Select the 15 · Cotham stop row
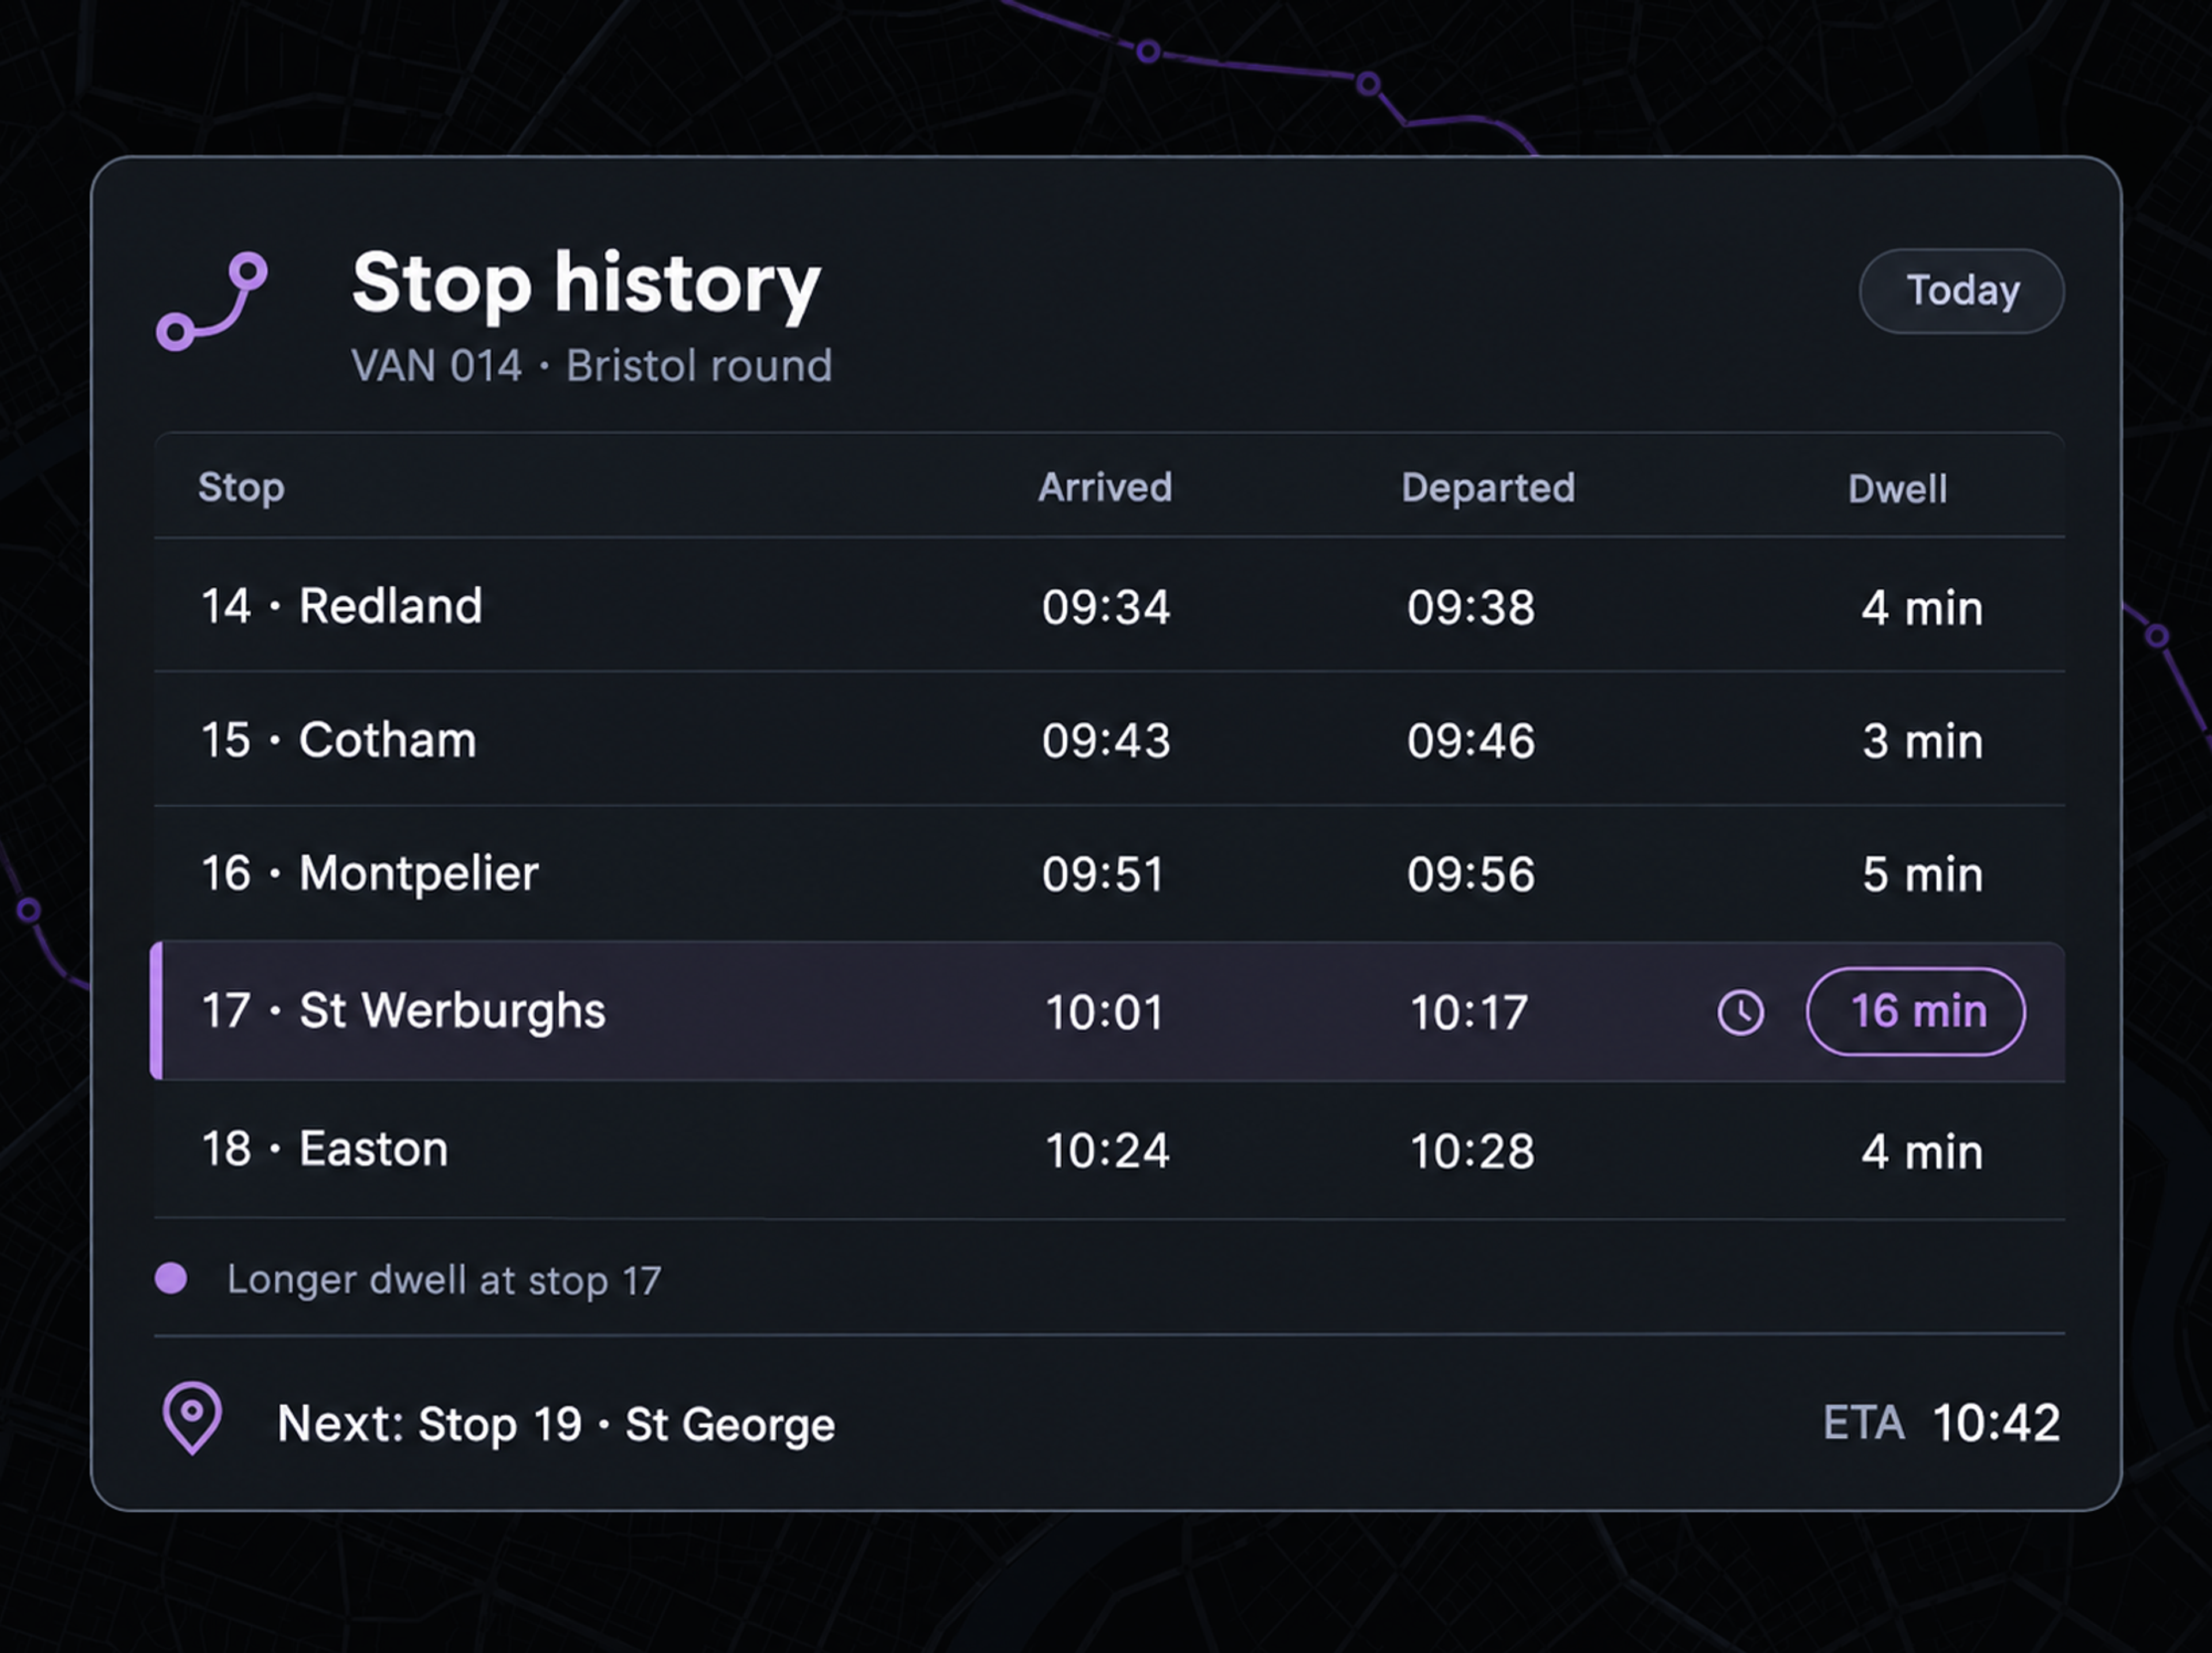 (x=1109, y=739)
